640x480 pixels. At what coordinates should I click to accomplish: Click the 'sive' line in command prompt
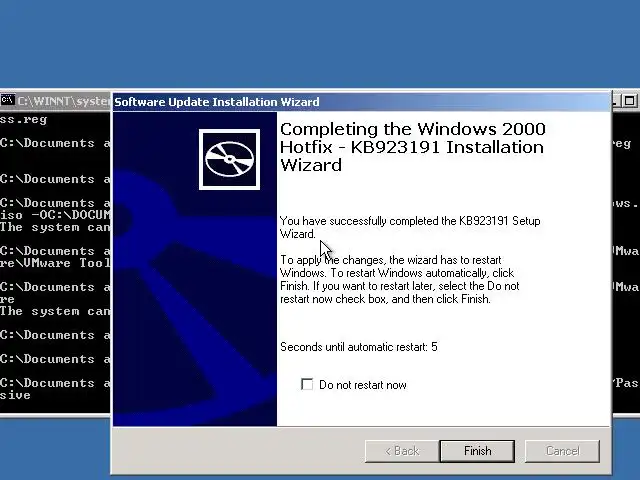(x=15, y=395)
